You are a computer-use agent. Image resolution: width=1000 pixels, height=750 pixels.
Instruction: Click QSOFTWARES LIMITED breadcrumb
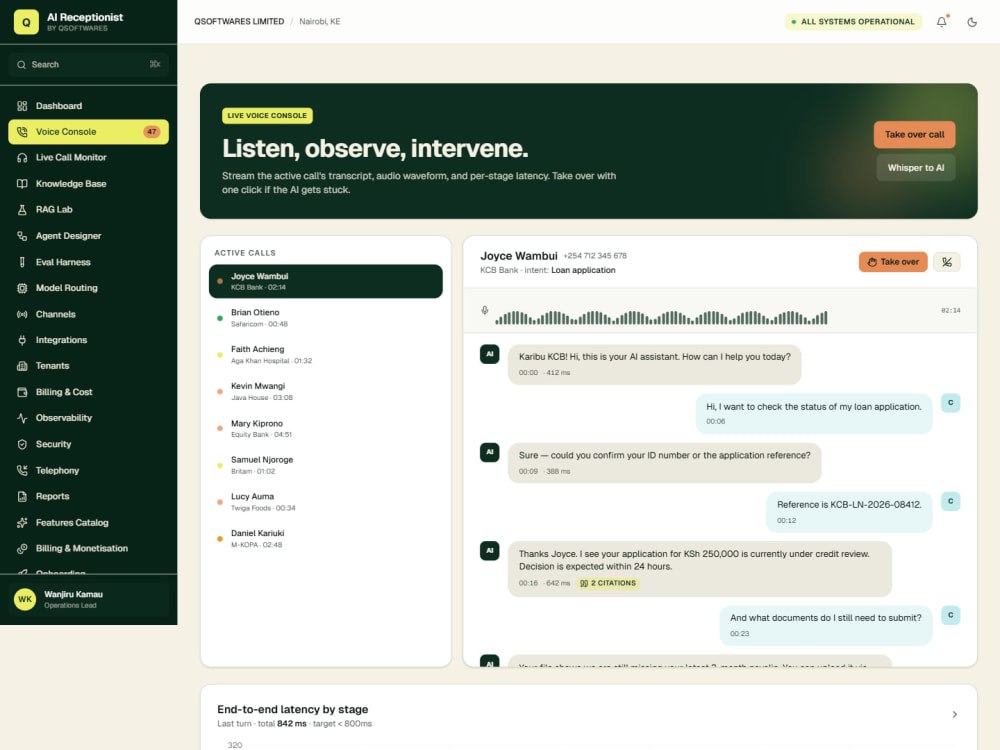pos(239,22)
